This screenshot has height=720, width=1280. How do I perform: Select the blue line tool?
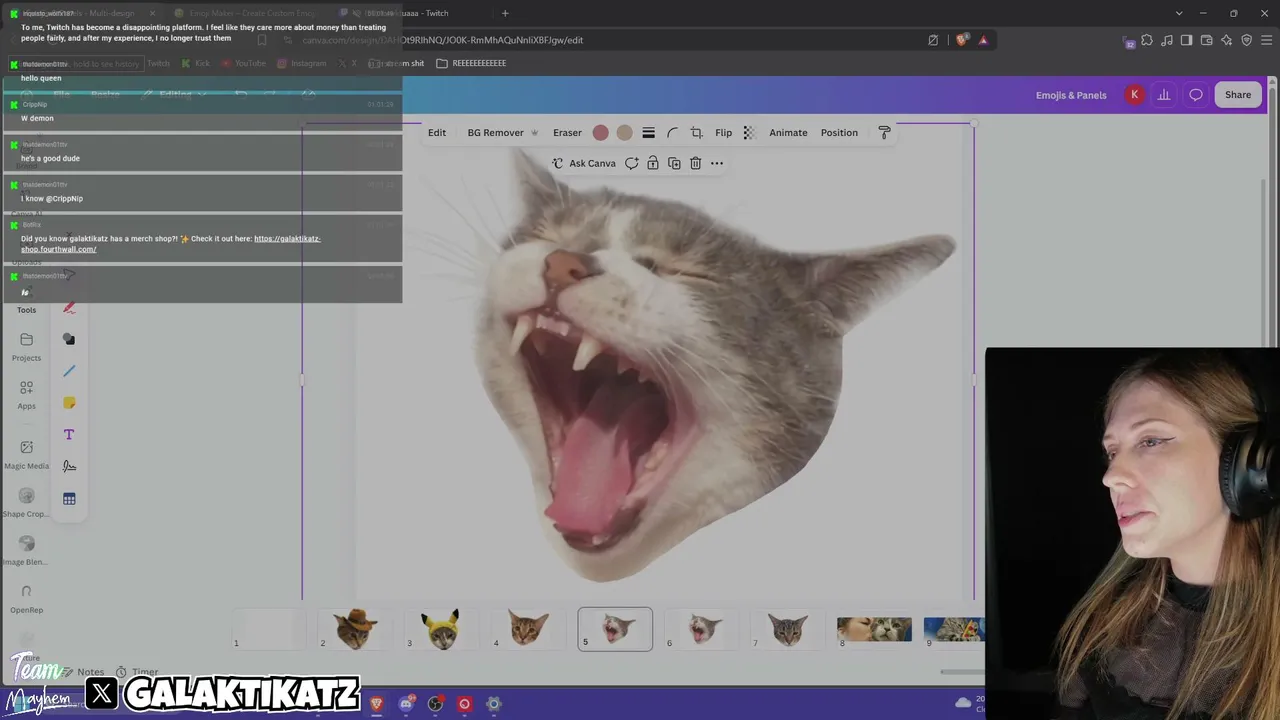point(69,371)
